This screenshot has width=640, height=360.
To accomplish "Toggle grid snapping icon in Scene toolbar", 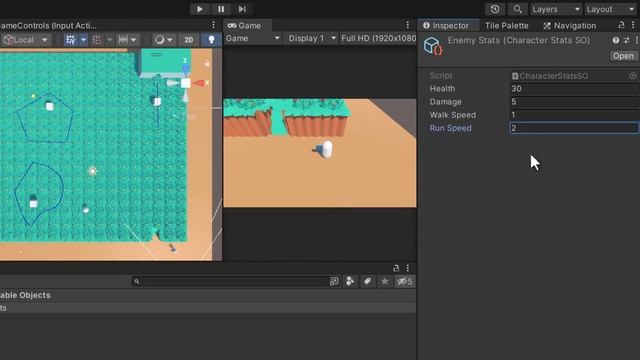I will [x=97, y=40].
